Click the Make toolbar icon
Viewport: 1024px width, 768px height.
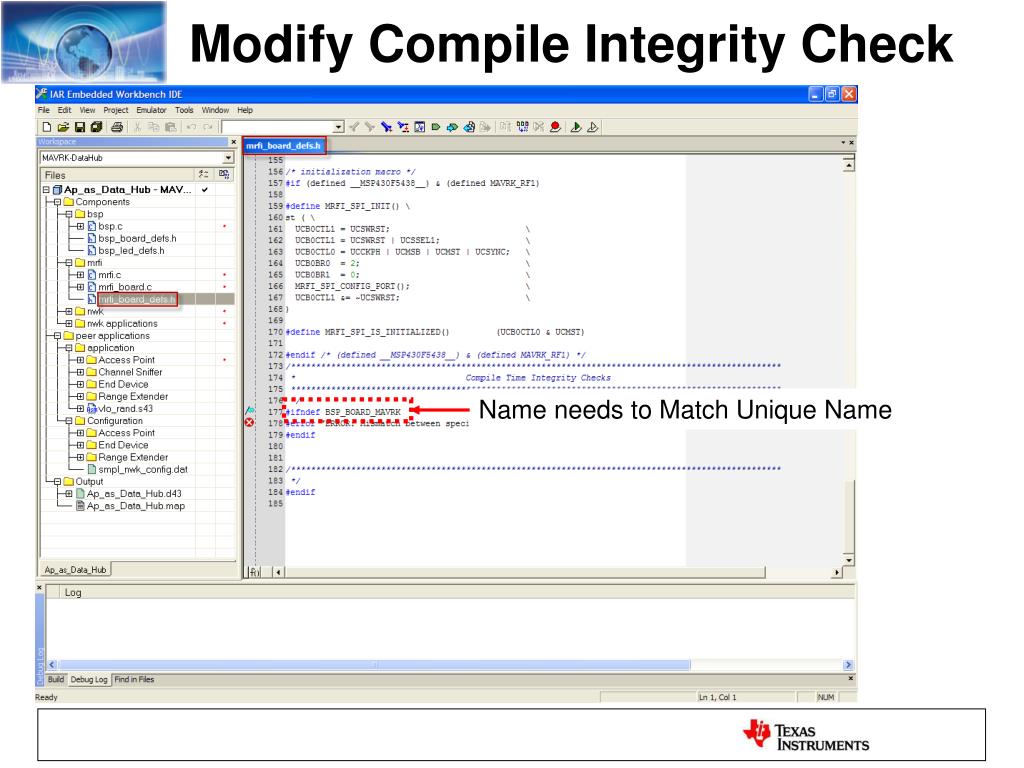click(522, 127)
